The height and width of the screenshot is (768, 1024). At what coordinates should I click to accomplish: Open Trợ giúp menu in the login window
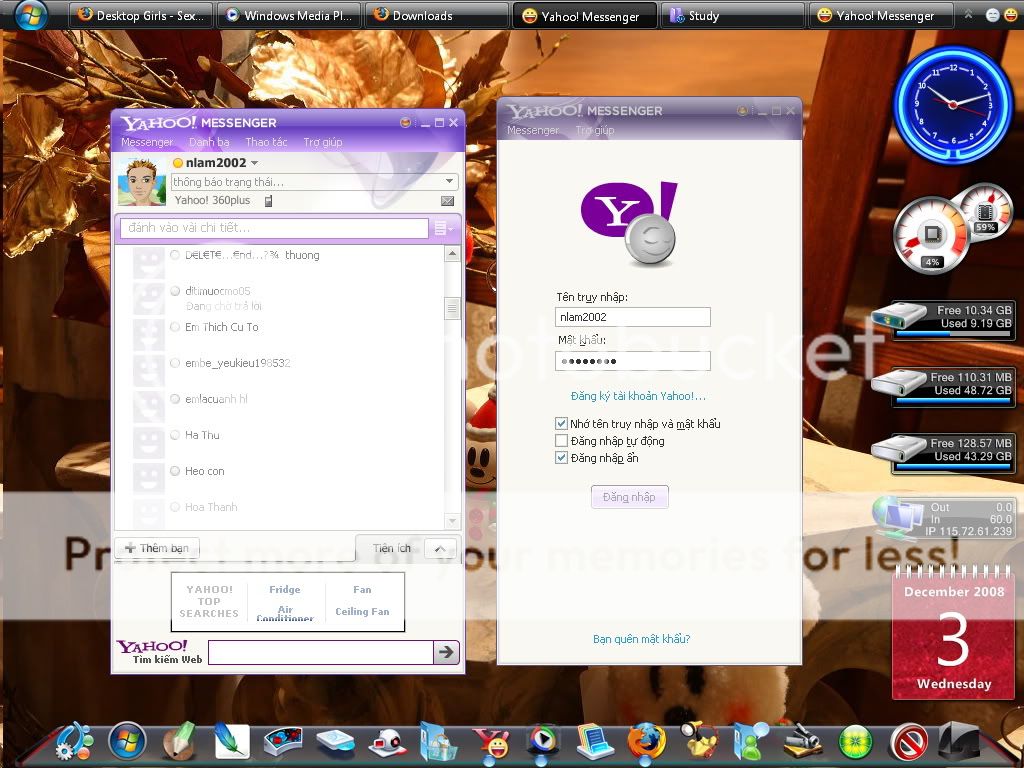coord(595,131)
